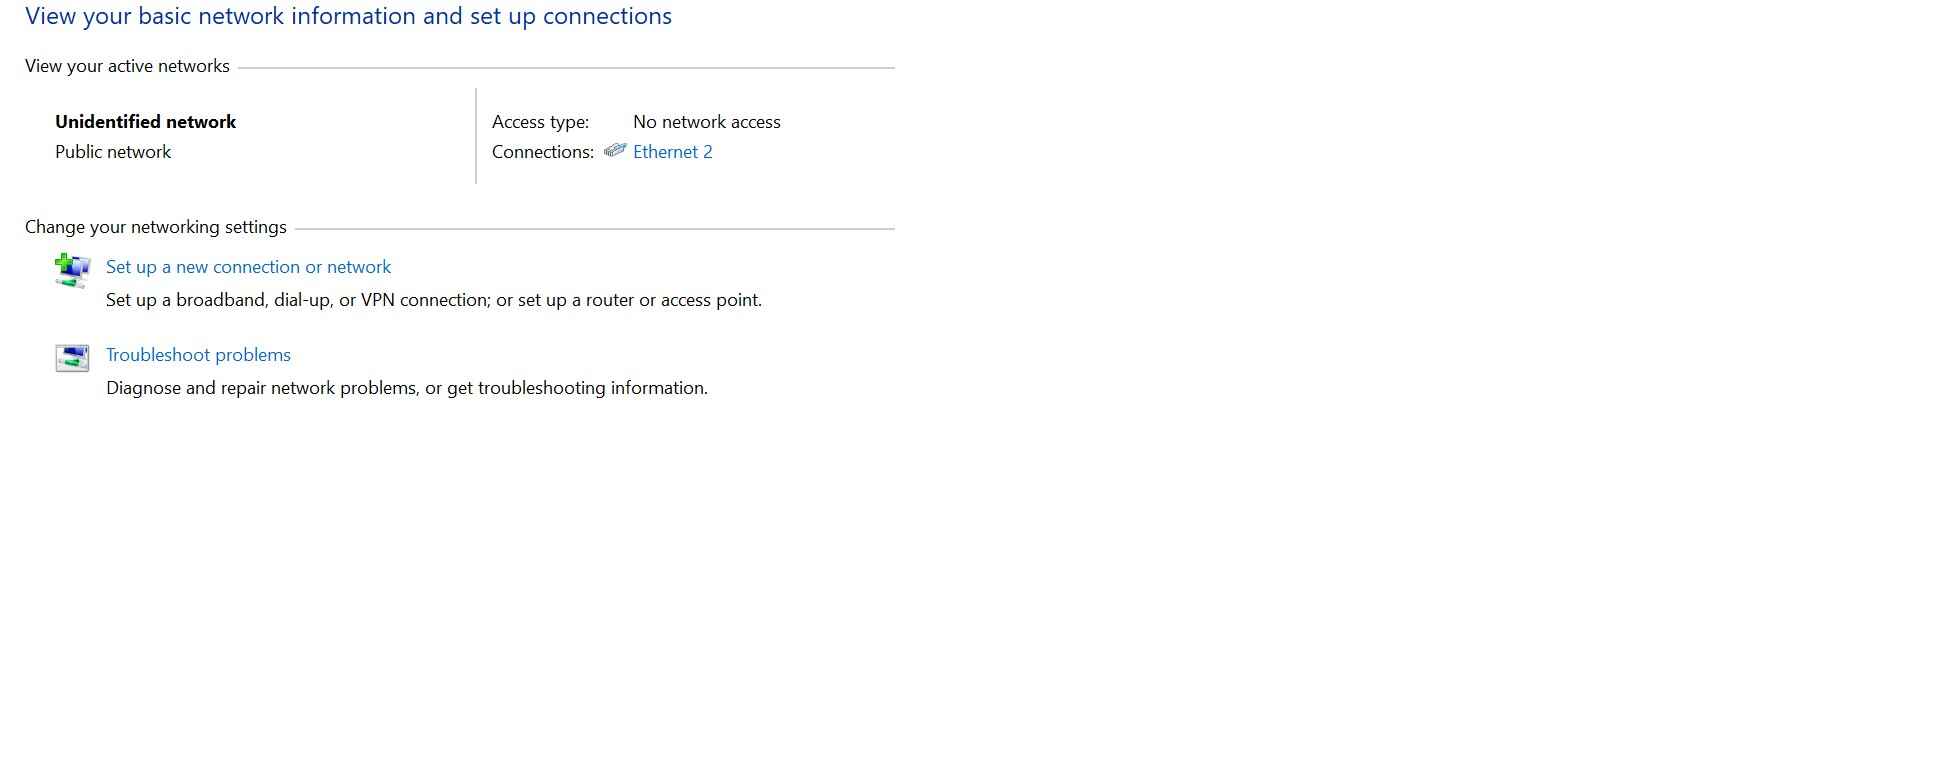Click the 'Change your networking settings' section label
The image size is (1942, 773).
155,227
